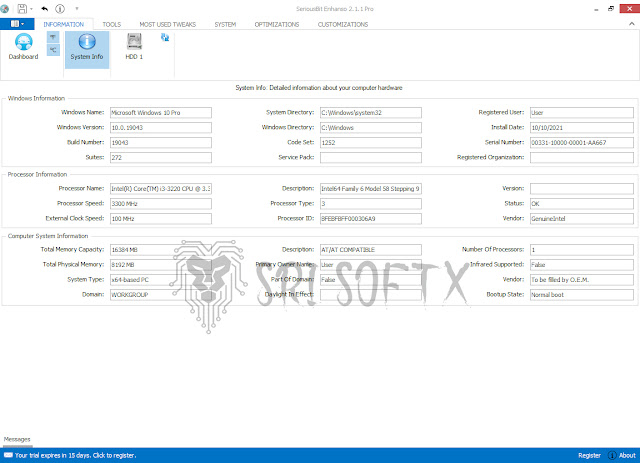
Task: Click the processor Status field showing OK
Action: coord(582,204)
